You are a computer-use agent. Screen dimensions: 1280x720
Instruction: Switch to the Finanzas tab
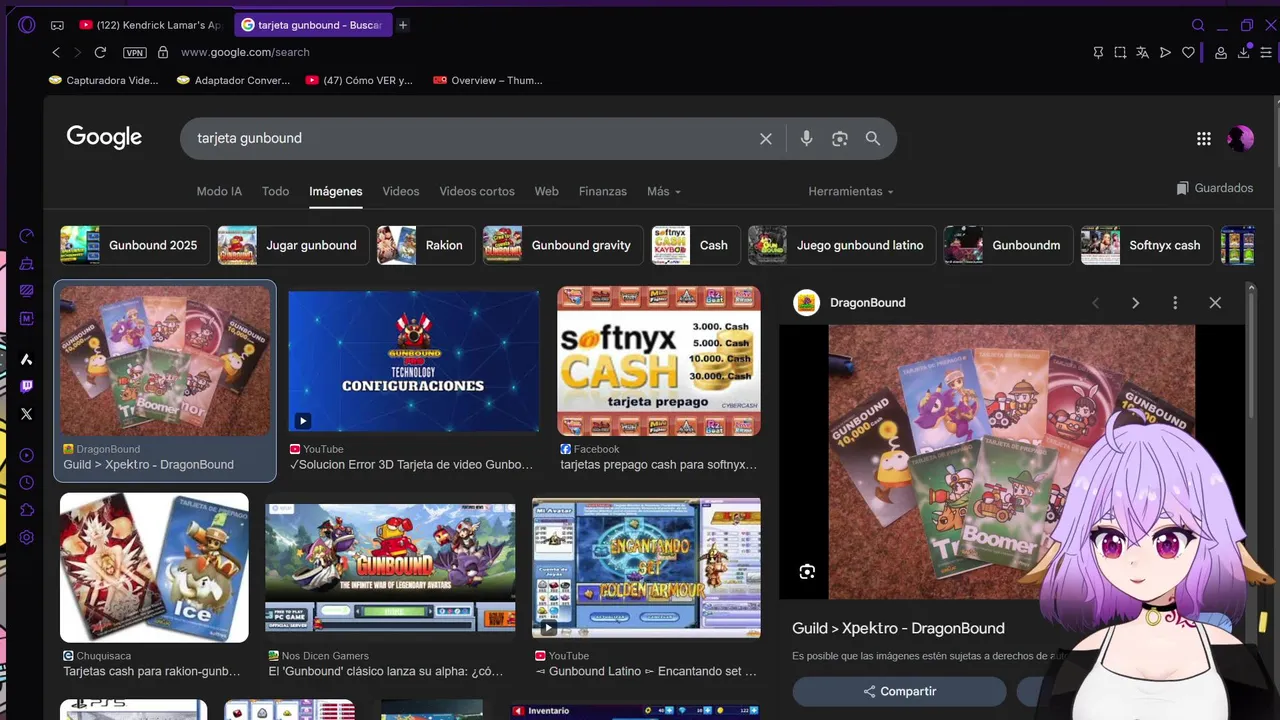(602, 191)
